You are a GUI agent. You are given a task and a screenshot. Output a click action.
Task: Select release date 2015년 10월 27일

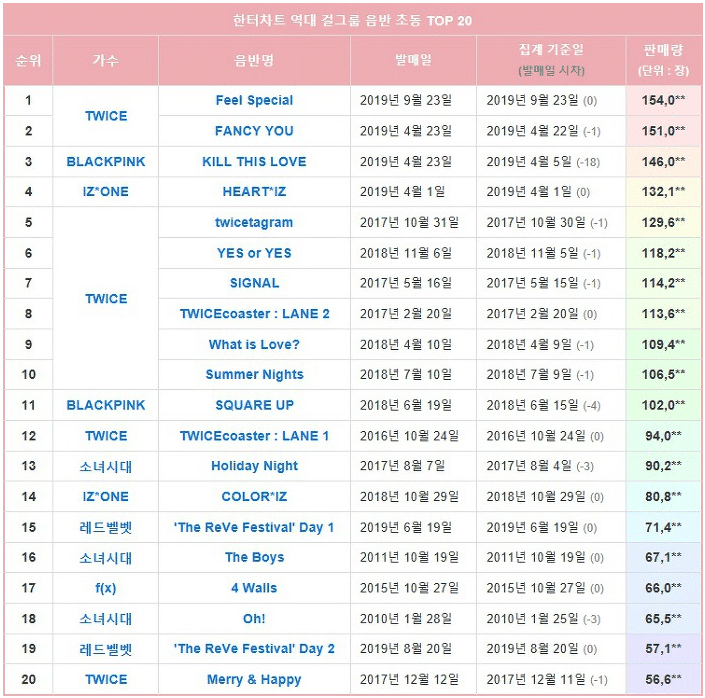coord(409,588)
